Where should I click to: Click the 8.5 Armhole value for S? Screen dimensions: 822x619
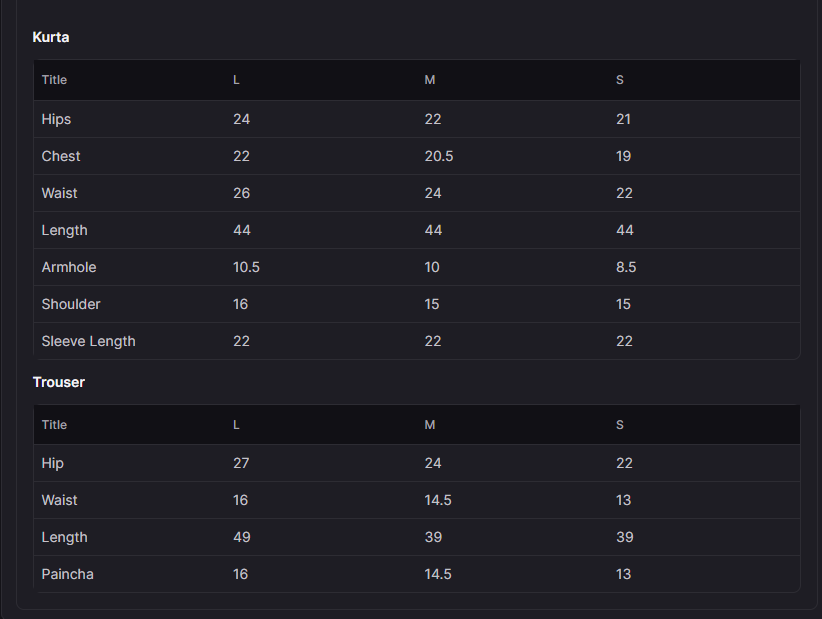[x=626, y=267]
